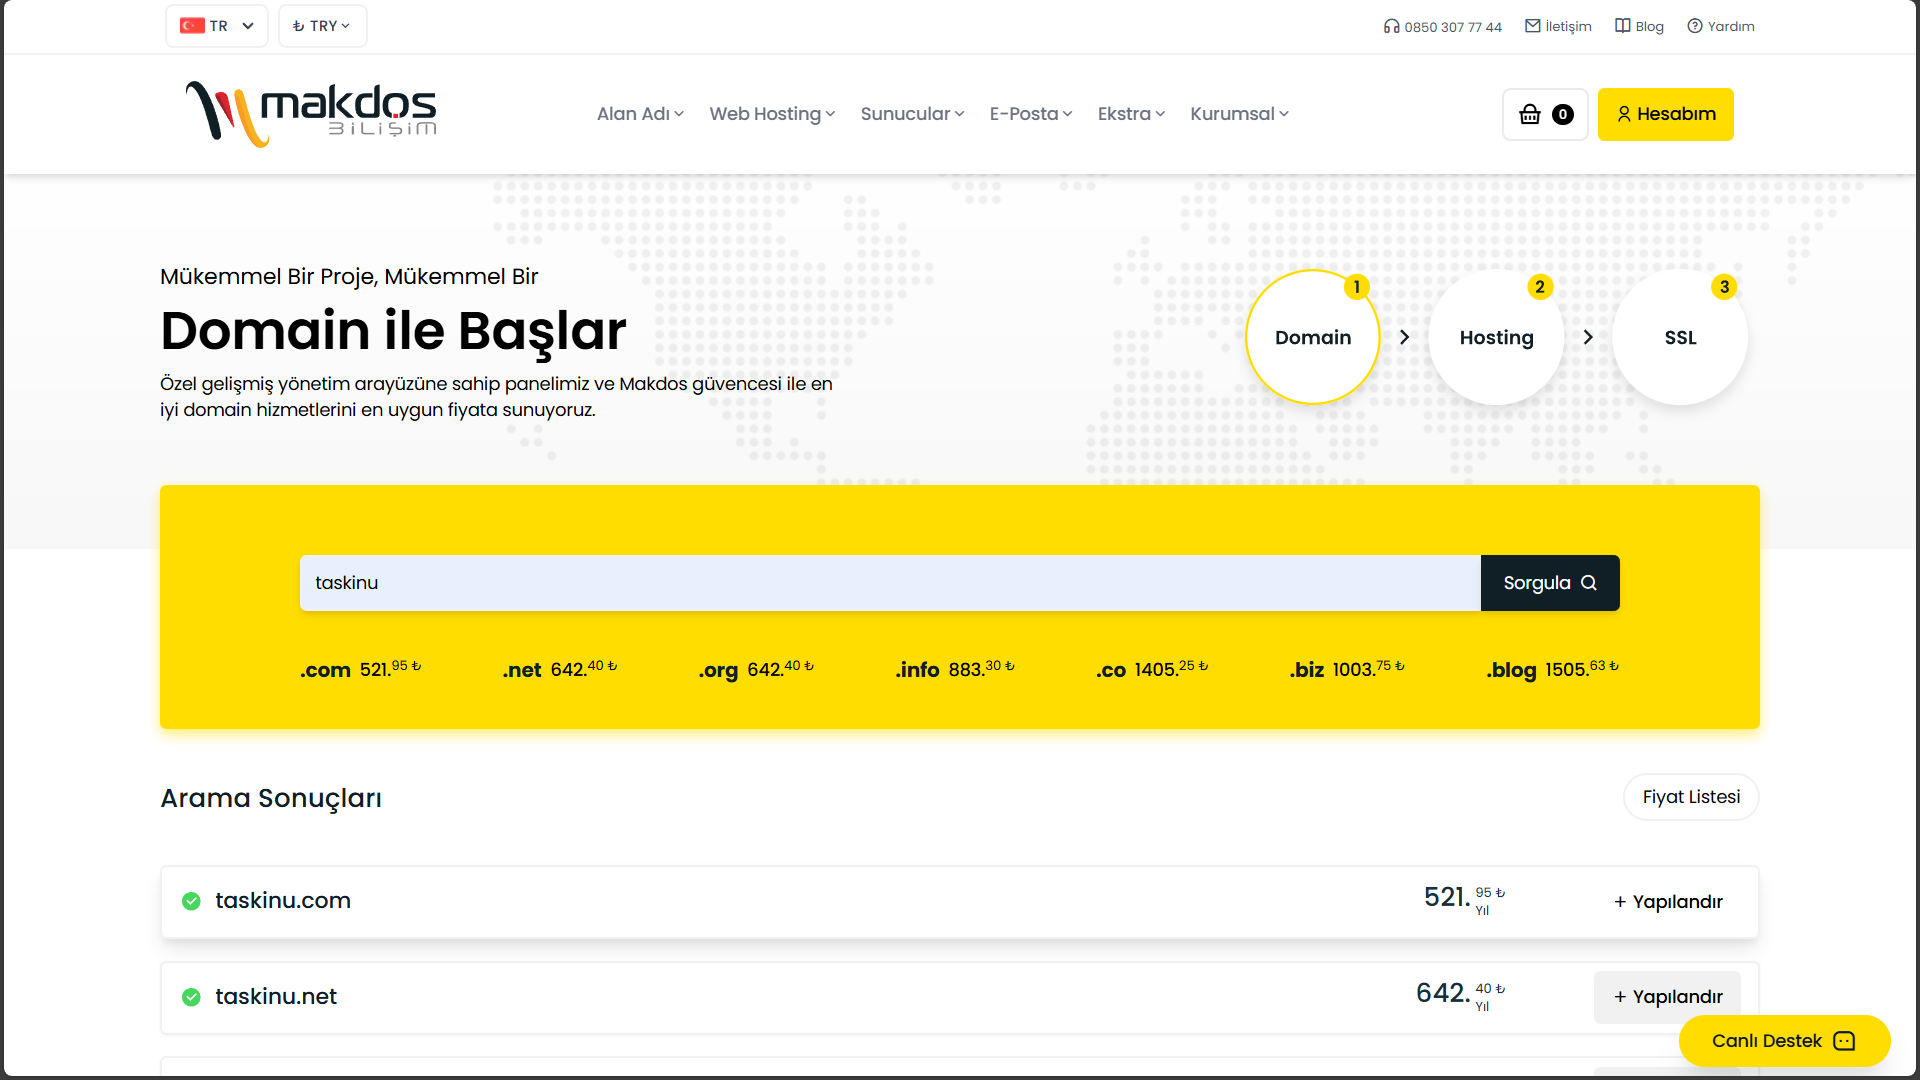1920x1080 pixels.
Task: Click the Arama Sonuçları heading
Action: (271, 798)
